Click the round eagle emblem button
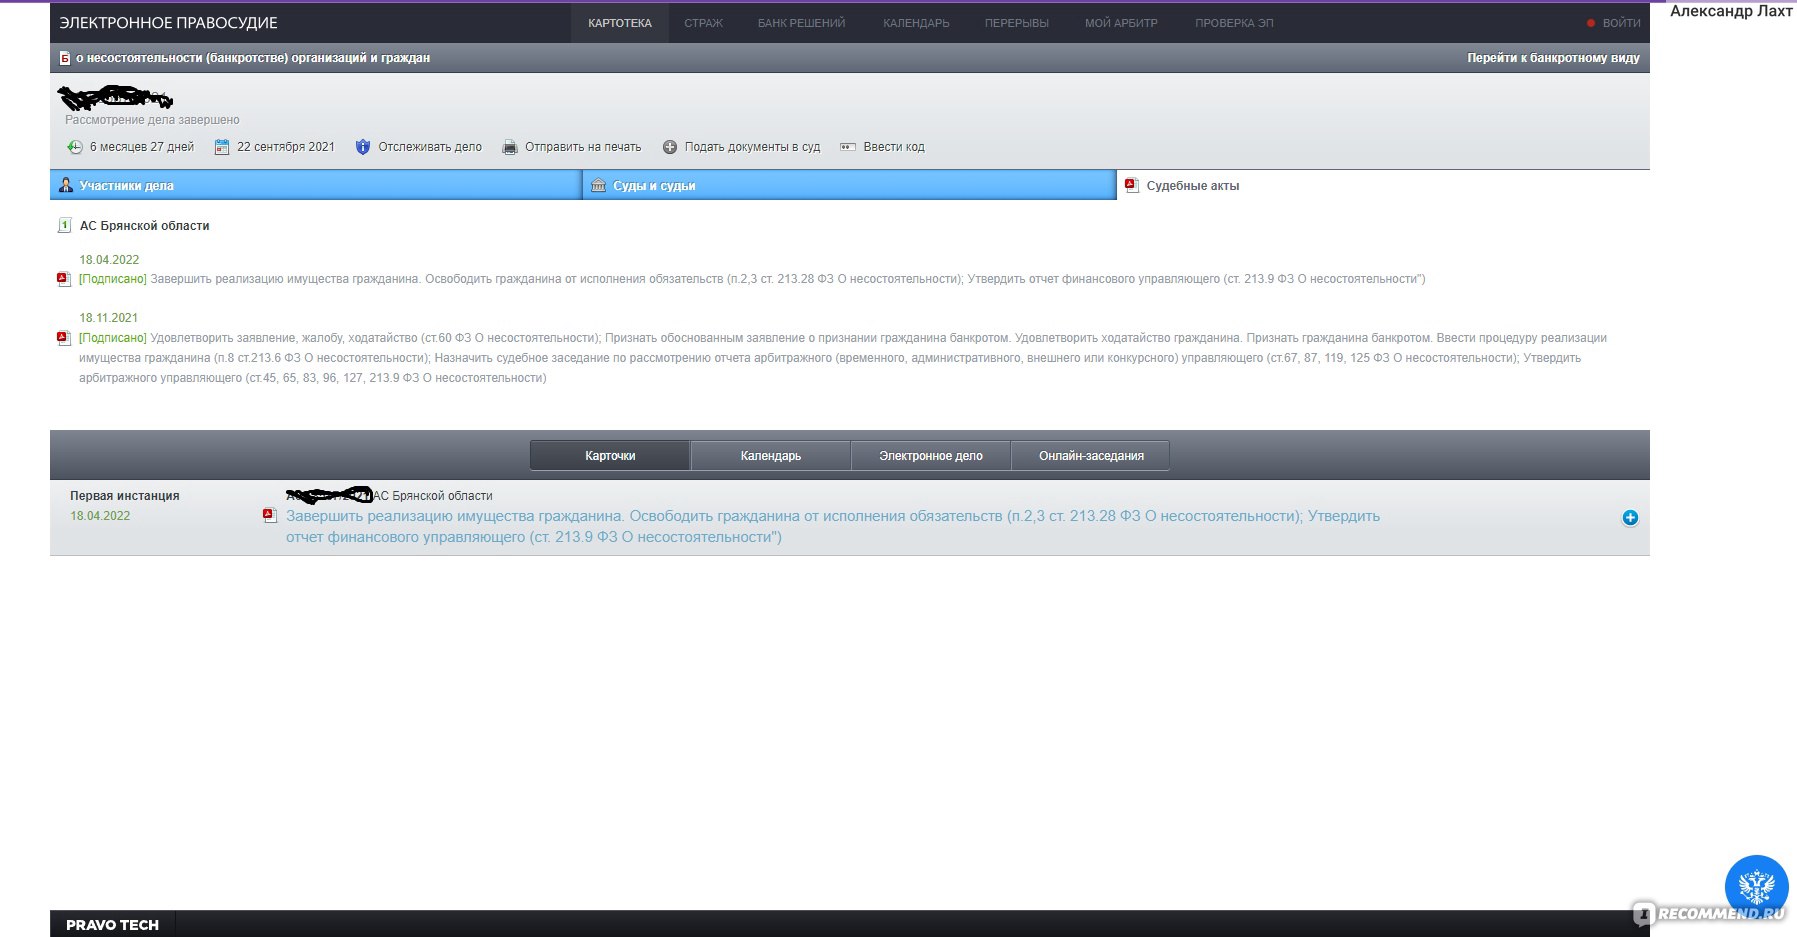Viewport: 1797px width, 937px height. [x=1756, y=887]
